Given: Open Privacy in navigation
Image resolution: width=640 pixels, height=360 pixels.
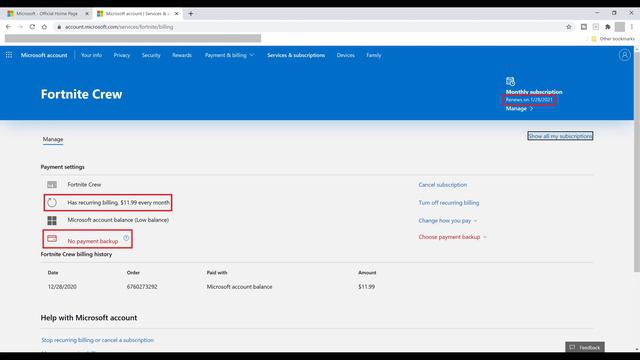Looking at the screenshot, I should [x=122, y=55].
